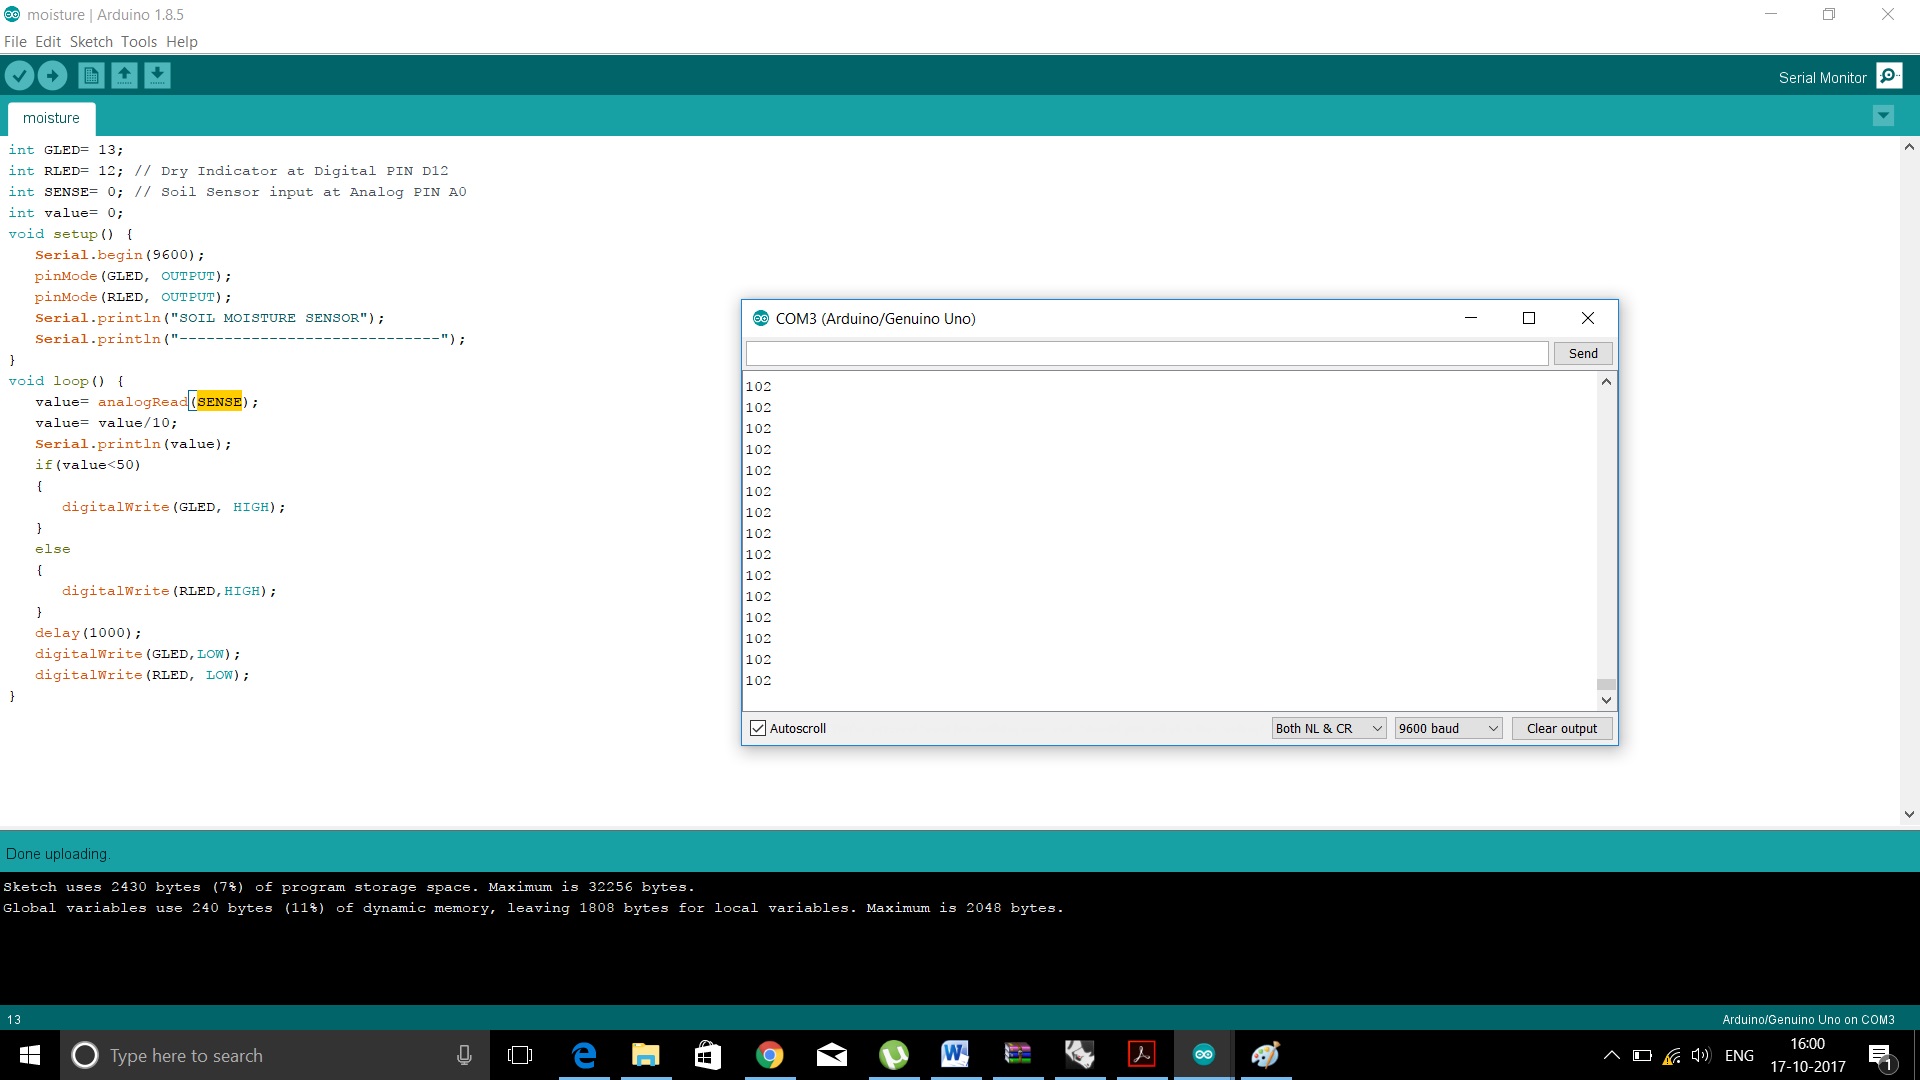The width and height of the screenshot is (1920, 1080).
Task: Open File Explorer from taskbar
Action: (646, 1055)
